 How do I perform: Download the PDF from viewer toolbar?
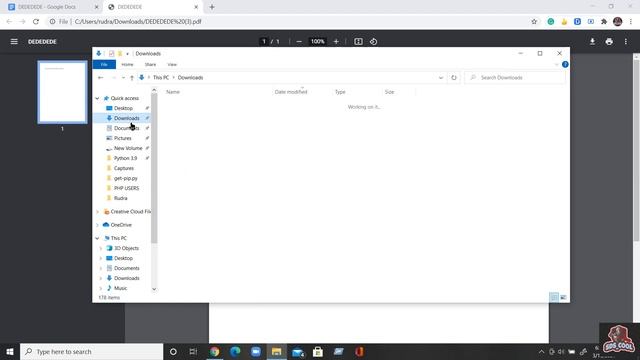tap(592, 42)
